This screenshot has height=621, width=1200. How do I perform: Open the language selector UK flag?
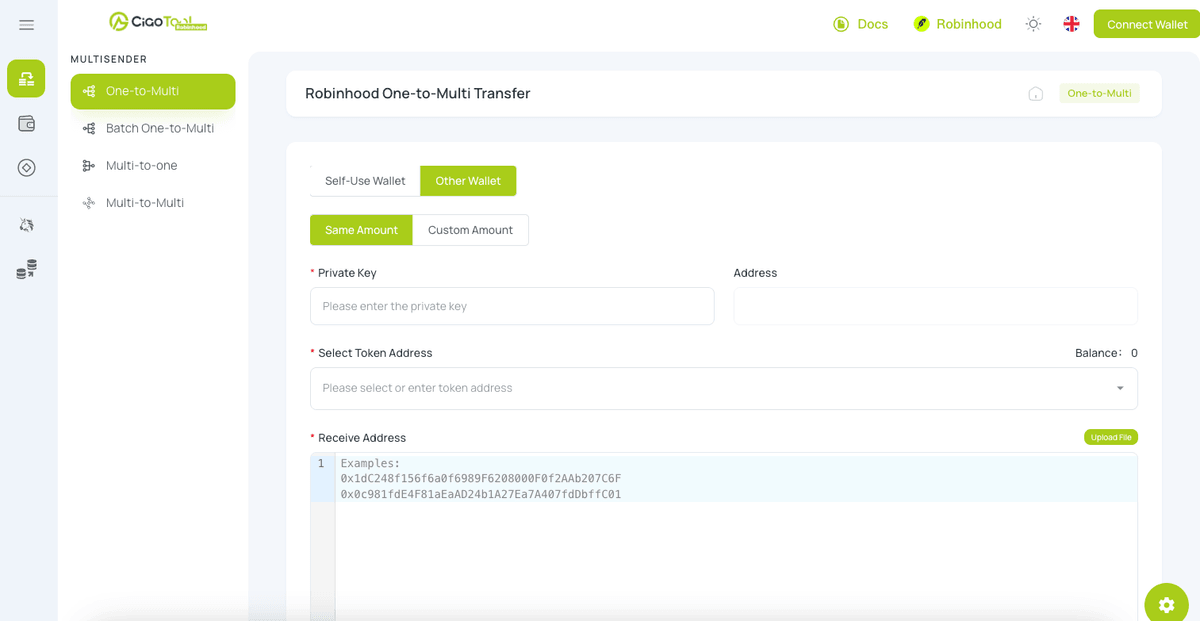tap(1071, 24)
